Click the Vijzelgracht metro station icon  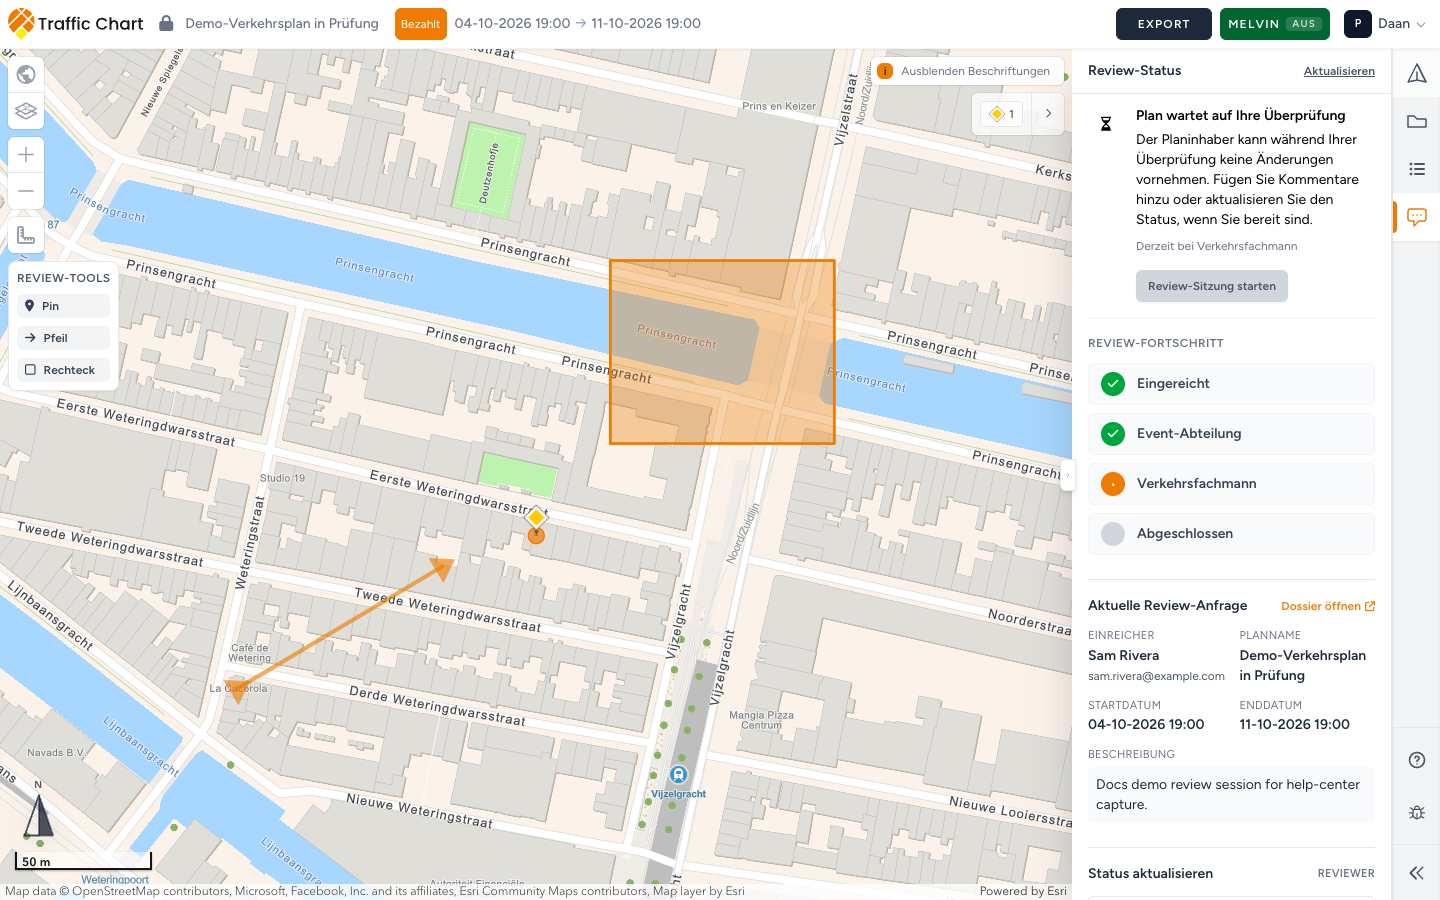pyautogui.click(x=679, y=775)
